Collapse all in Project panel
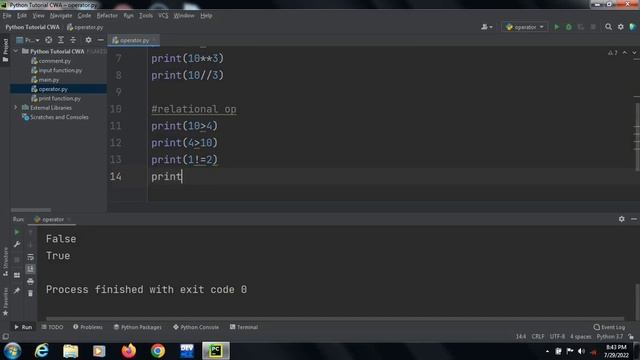This screenshot has height=360, width=640. pos(73,40)
